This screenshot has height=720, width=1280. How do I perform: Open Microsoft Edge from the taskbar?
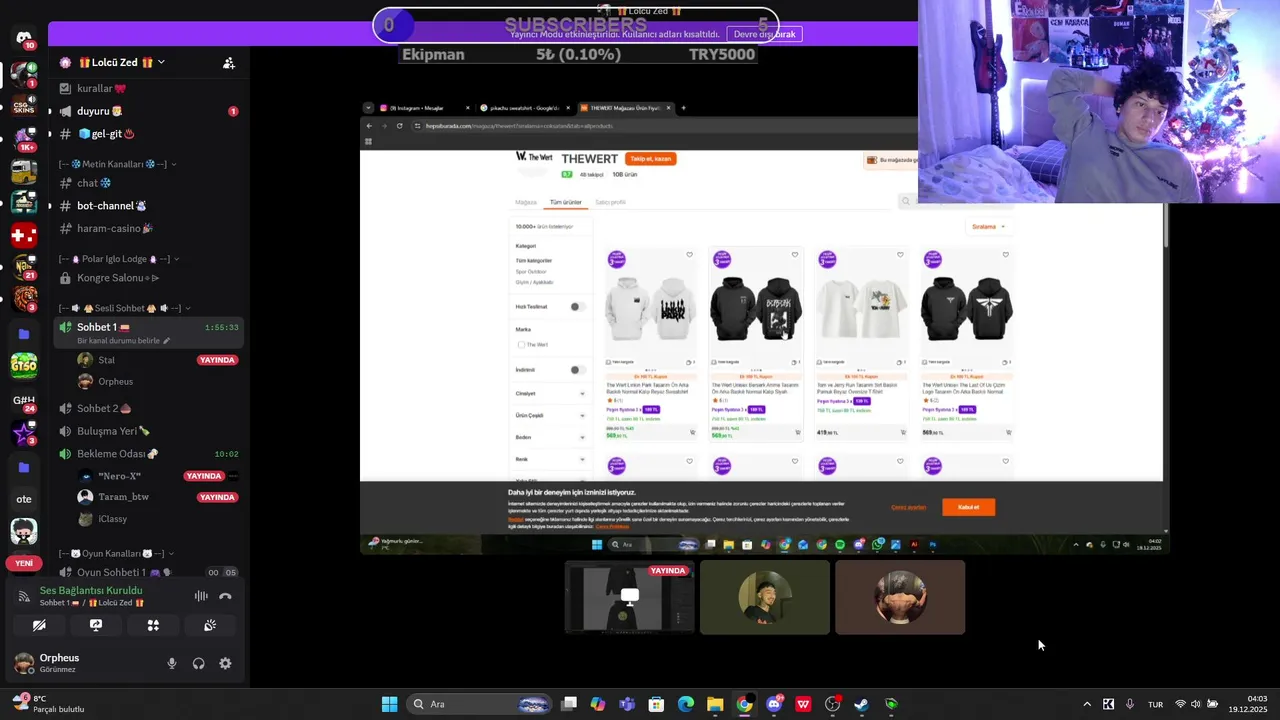tap(686, 704)
